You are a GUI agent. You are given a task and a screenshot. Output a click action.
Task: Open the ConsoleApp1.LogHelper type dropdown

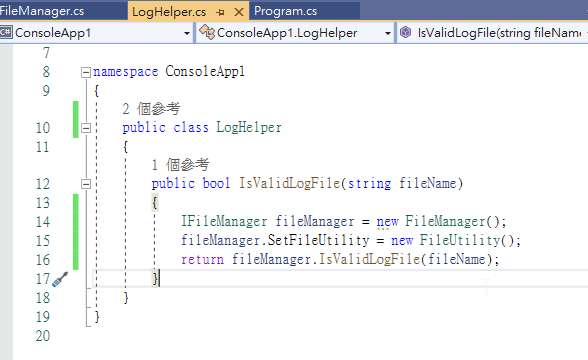pyautogui.click(x=388, y=33)
